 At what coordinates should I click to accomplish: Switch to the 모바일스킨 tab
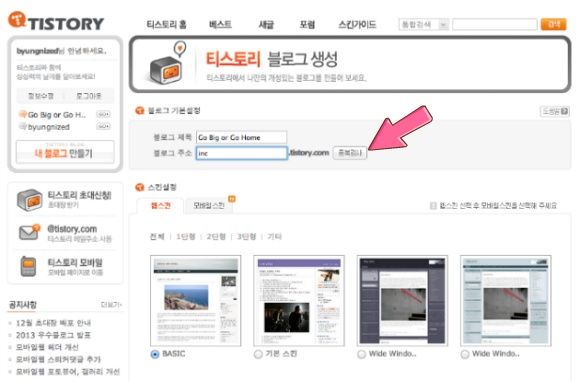[x=209, y=205]
